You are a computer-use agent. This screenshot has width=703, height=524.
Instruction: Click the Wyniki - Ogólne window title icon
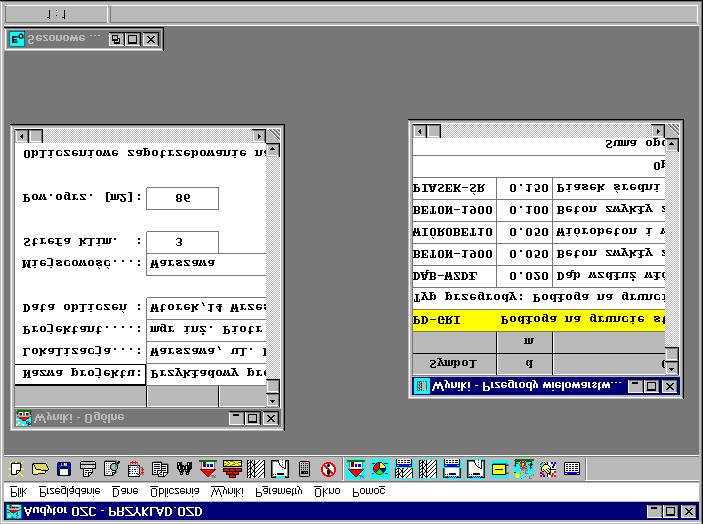tap(23, 418)
